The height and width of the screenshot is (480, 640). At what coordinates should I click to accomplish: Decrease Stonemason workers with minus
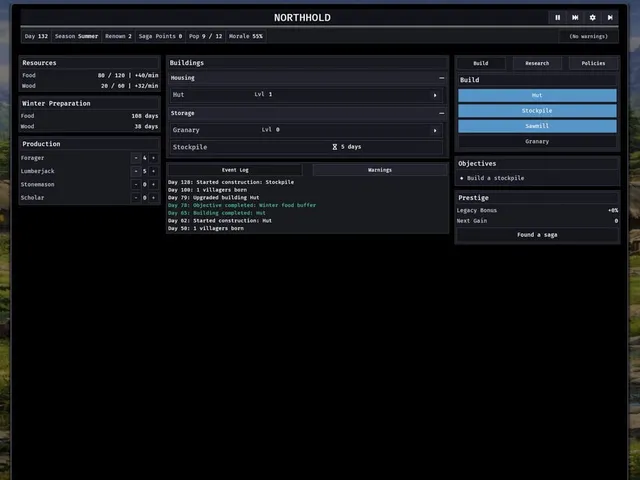coord(136,184)
